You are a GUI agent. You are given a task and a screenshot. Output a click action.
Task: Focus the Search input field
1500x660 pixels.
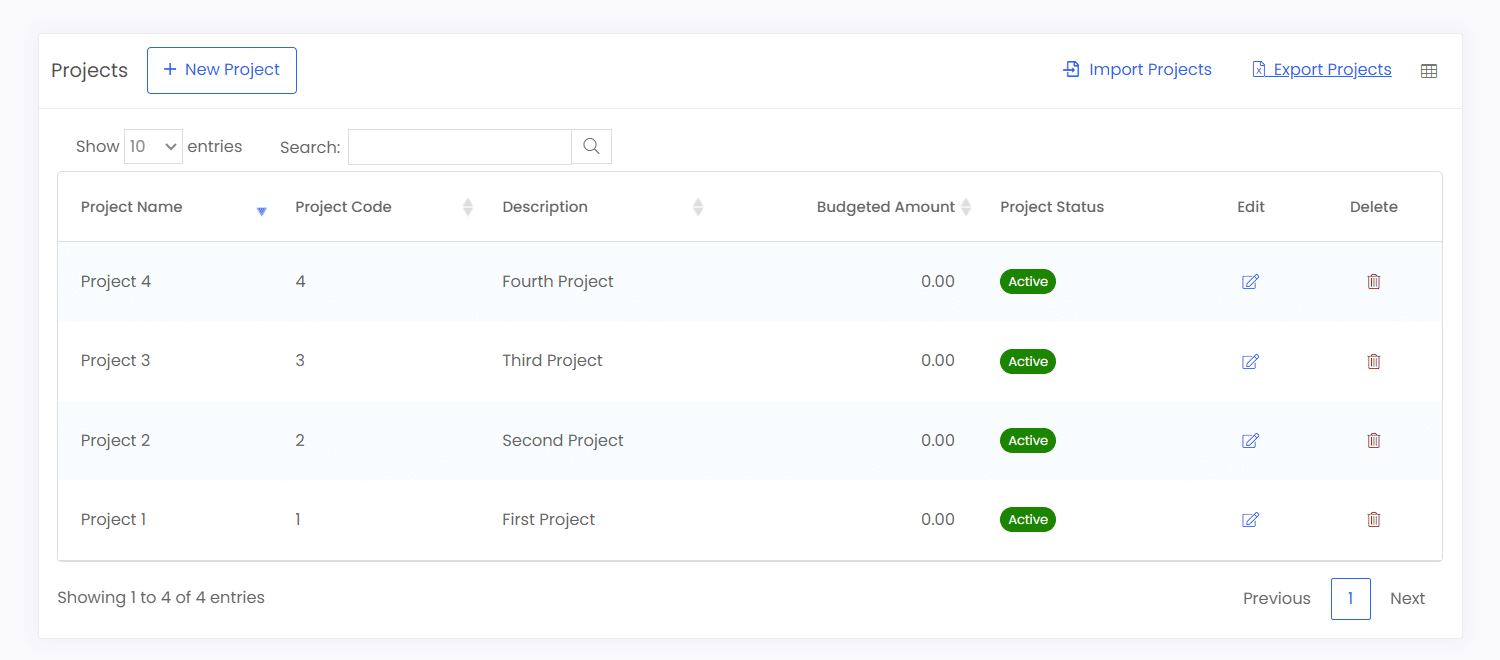(460, 146)
